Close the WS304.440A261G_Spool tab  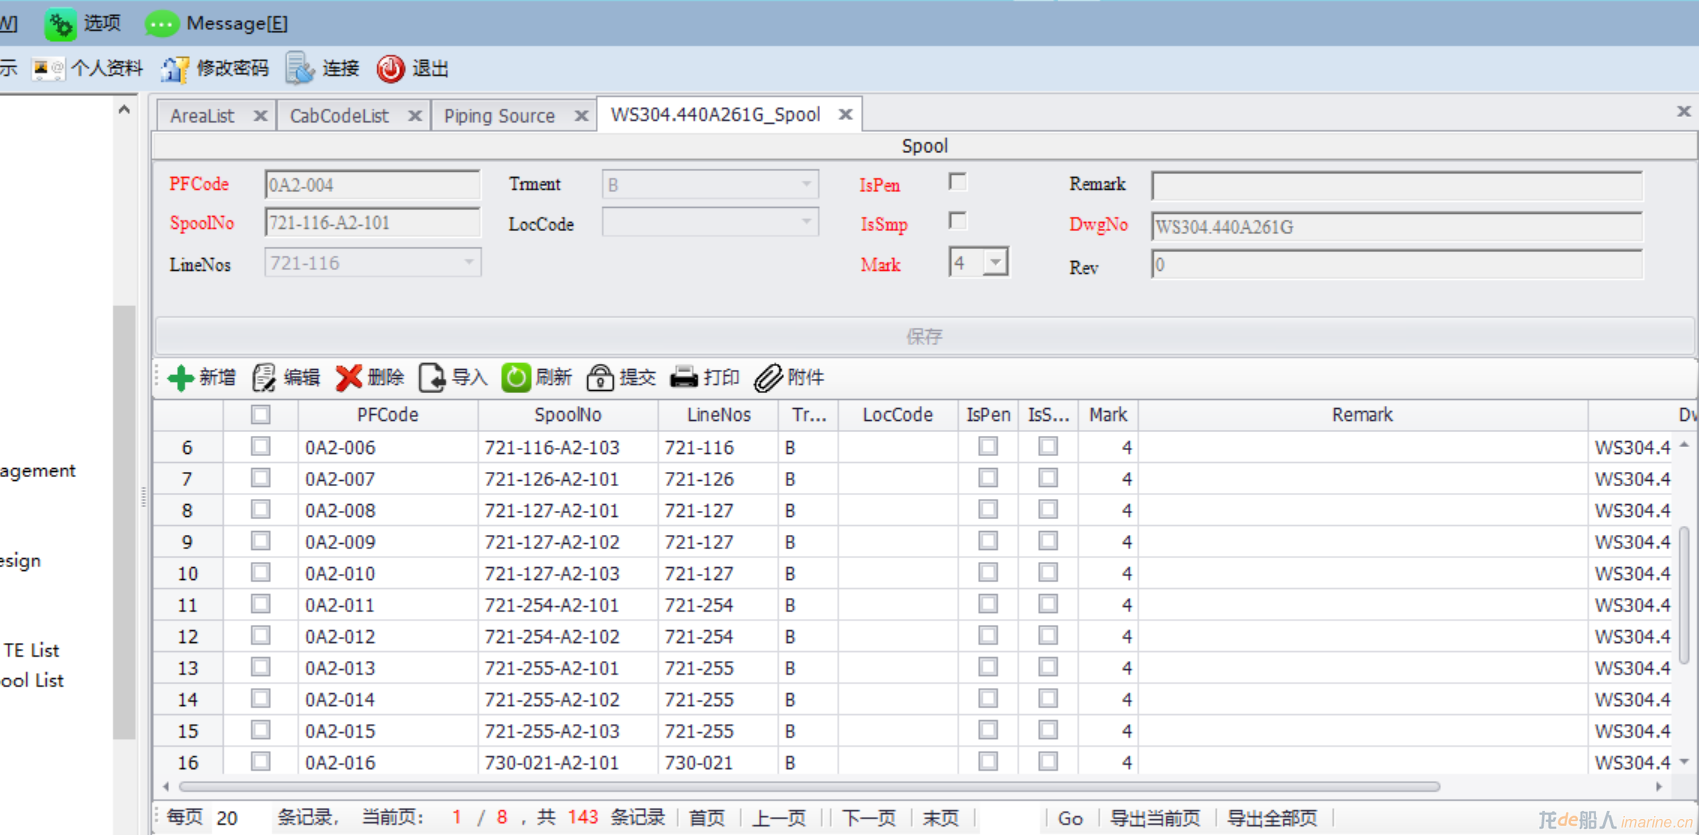[x=845, y=115]
